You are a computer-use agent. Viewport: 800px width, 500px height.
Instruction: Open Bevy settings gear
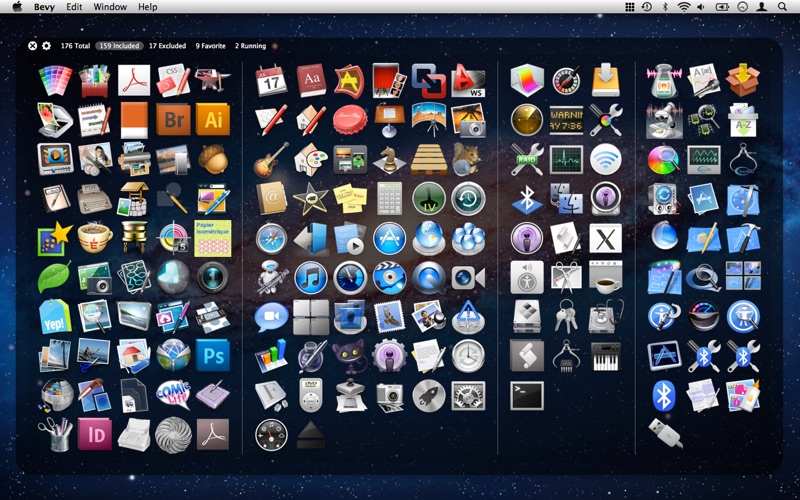tap(46, 46)
